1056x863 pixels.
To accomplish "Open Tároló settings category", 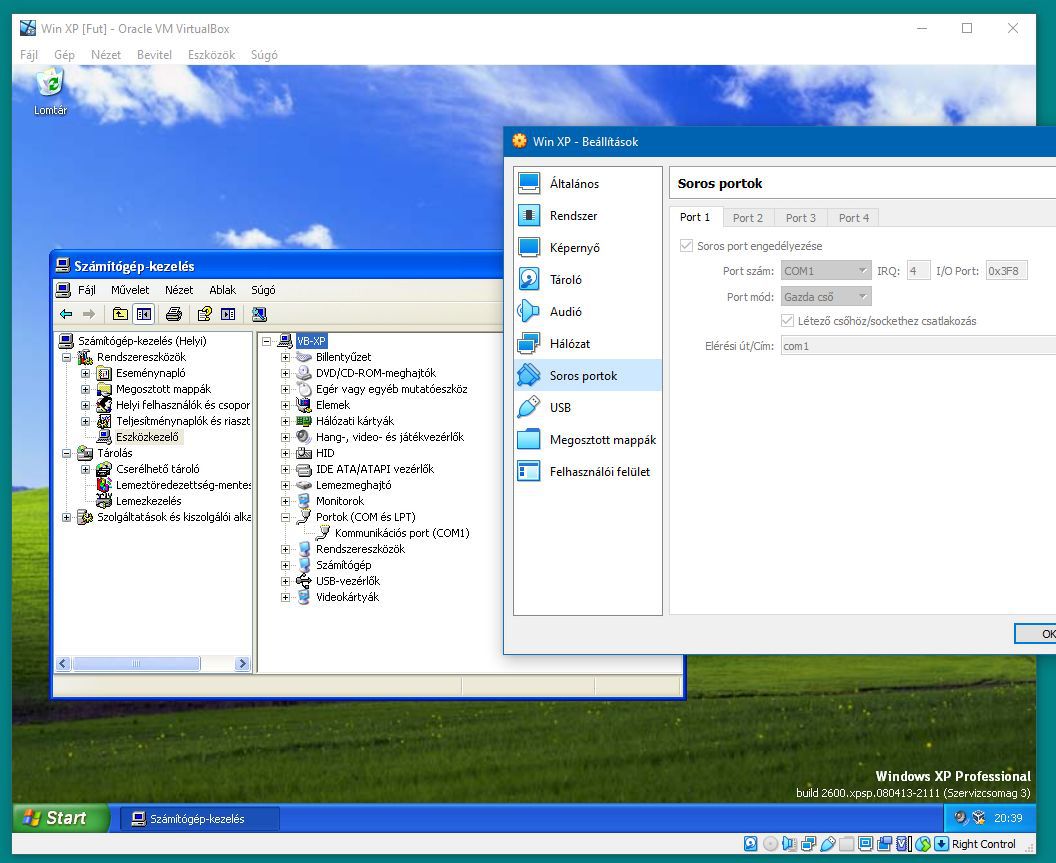I will [x=587, y=280].
